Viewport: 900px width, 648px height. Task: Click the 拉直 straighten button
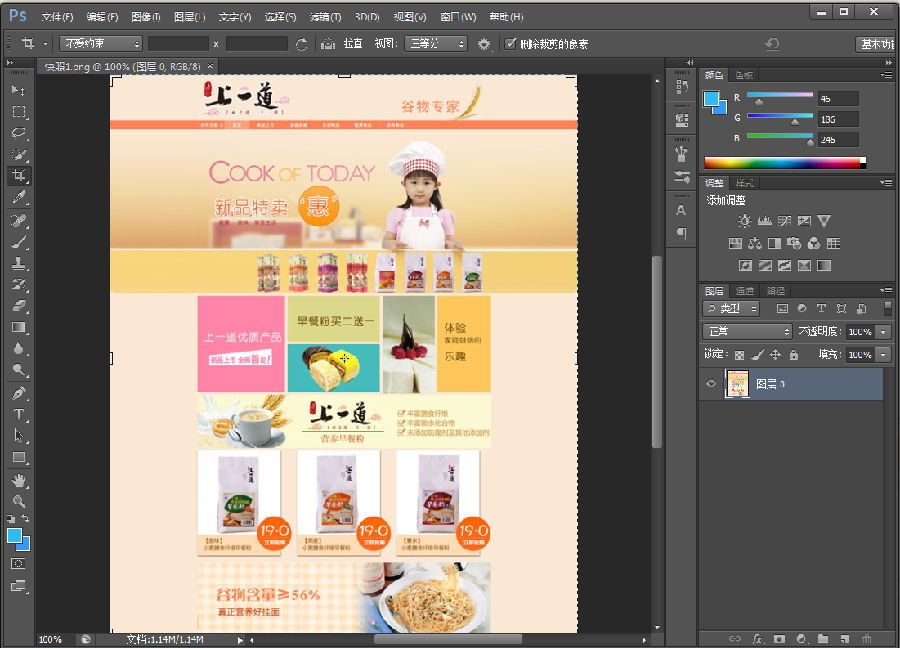click(353, 44)
